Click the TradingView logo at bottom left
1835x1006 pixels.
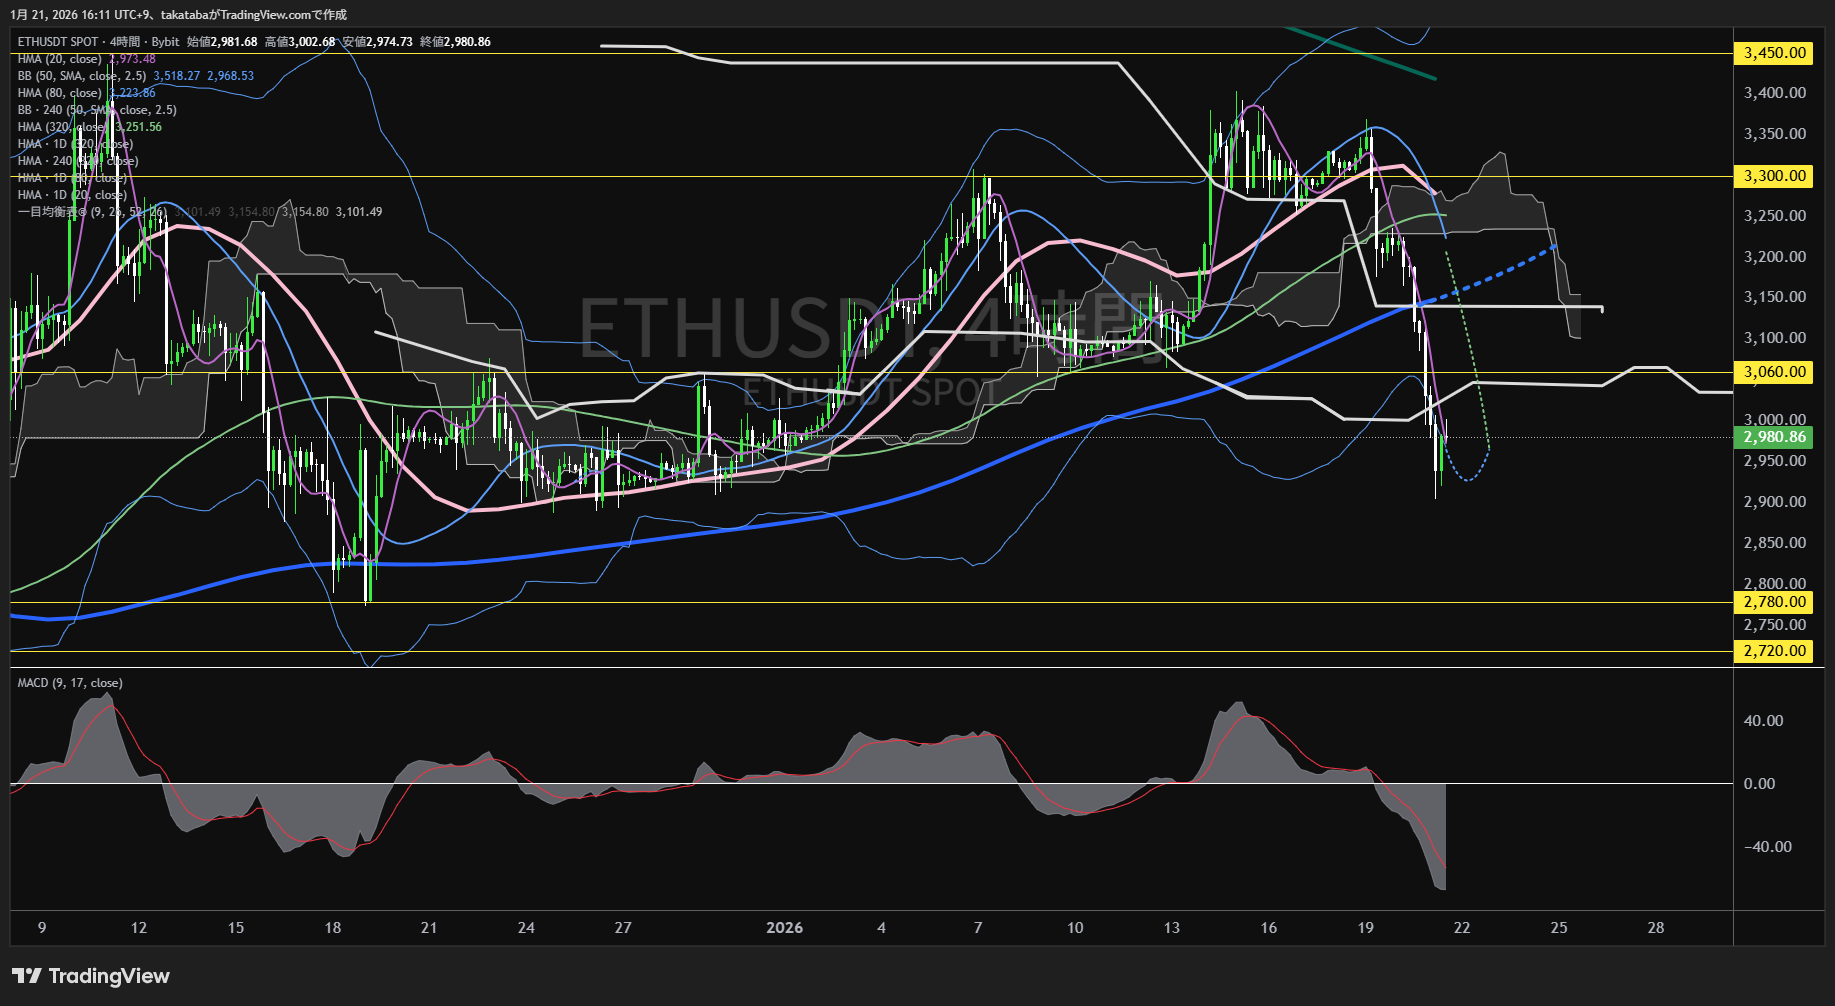point(91,976)
